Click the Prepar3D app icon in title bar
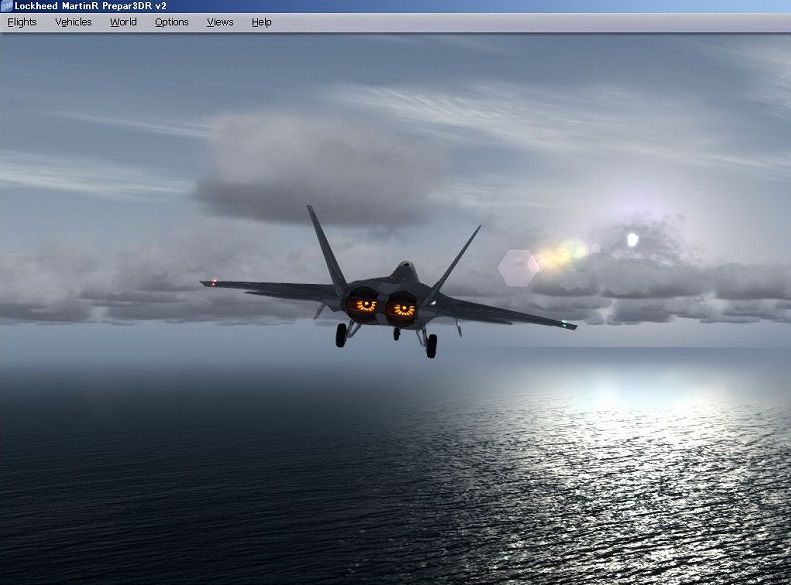Image resolution: width=791 pixels, height=585 pixels. [x=6, y=6]
